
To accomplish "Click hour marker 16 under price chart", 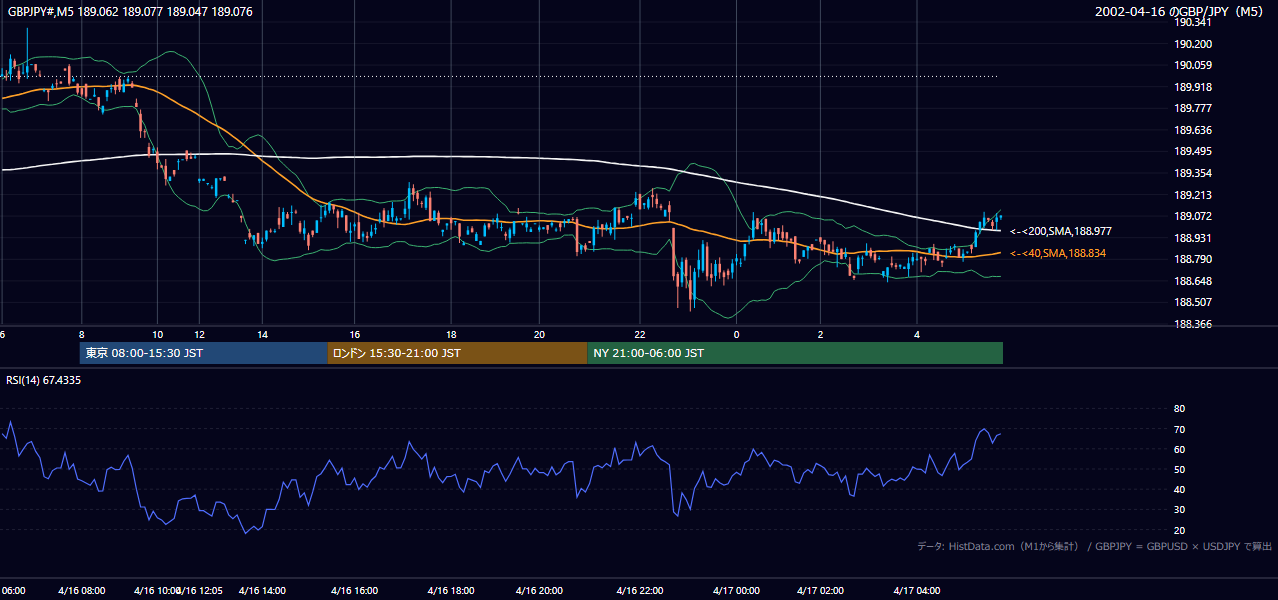I will [355, 334].
